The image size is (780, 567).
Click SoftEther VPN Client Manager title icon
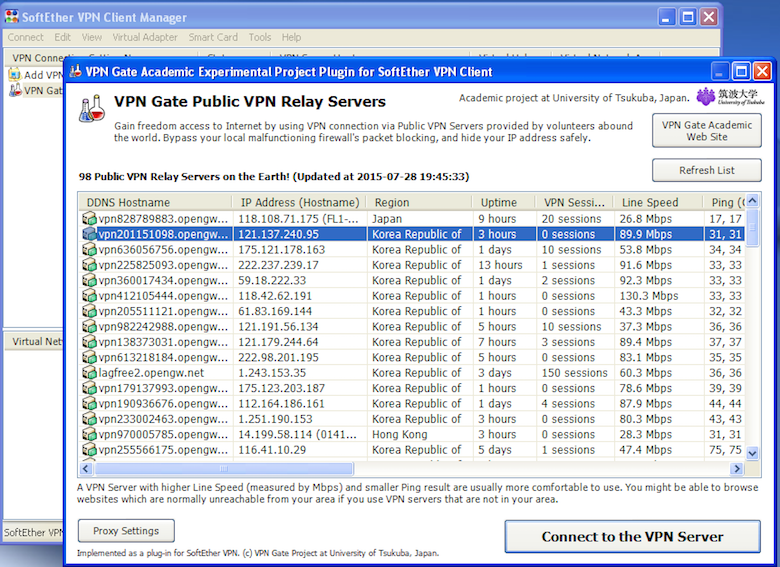[11, 17]
